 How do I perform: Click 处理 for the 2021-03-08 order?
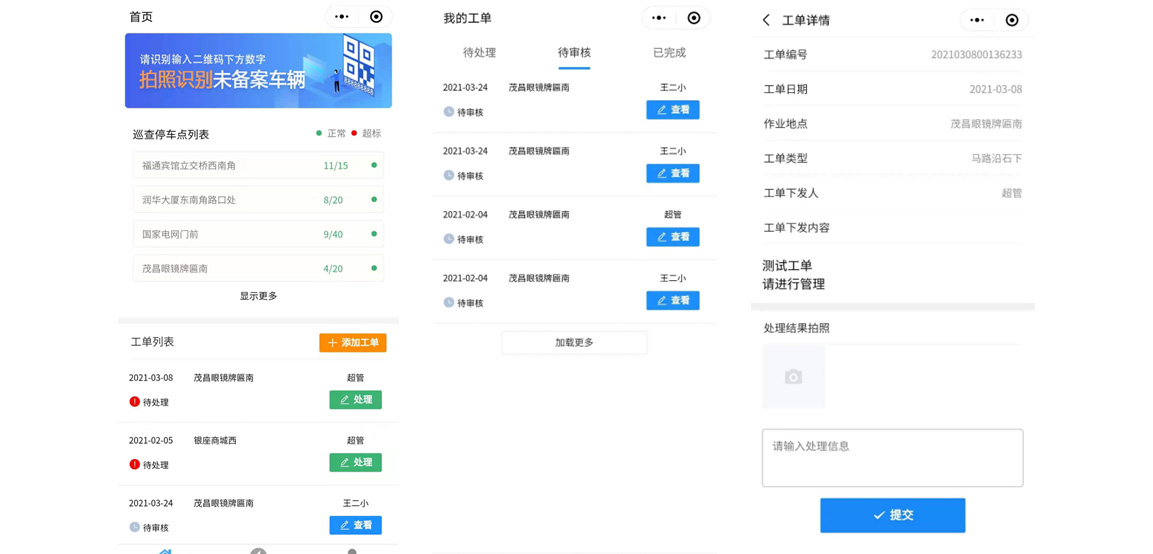point(355,400)
